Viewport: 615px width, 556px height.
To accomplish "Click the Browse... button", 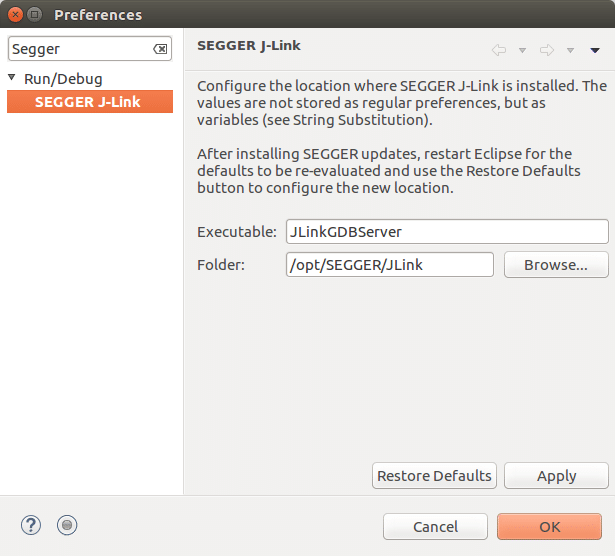I will (x=556, y=265).
